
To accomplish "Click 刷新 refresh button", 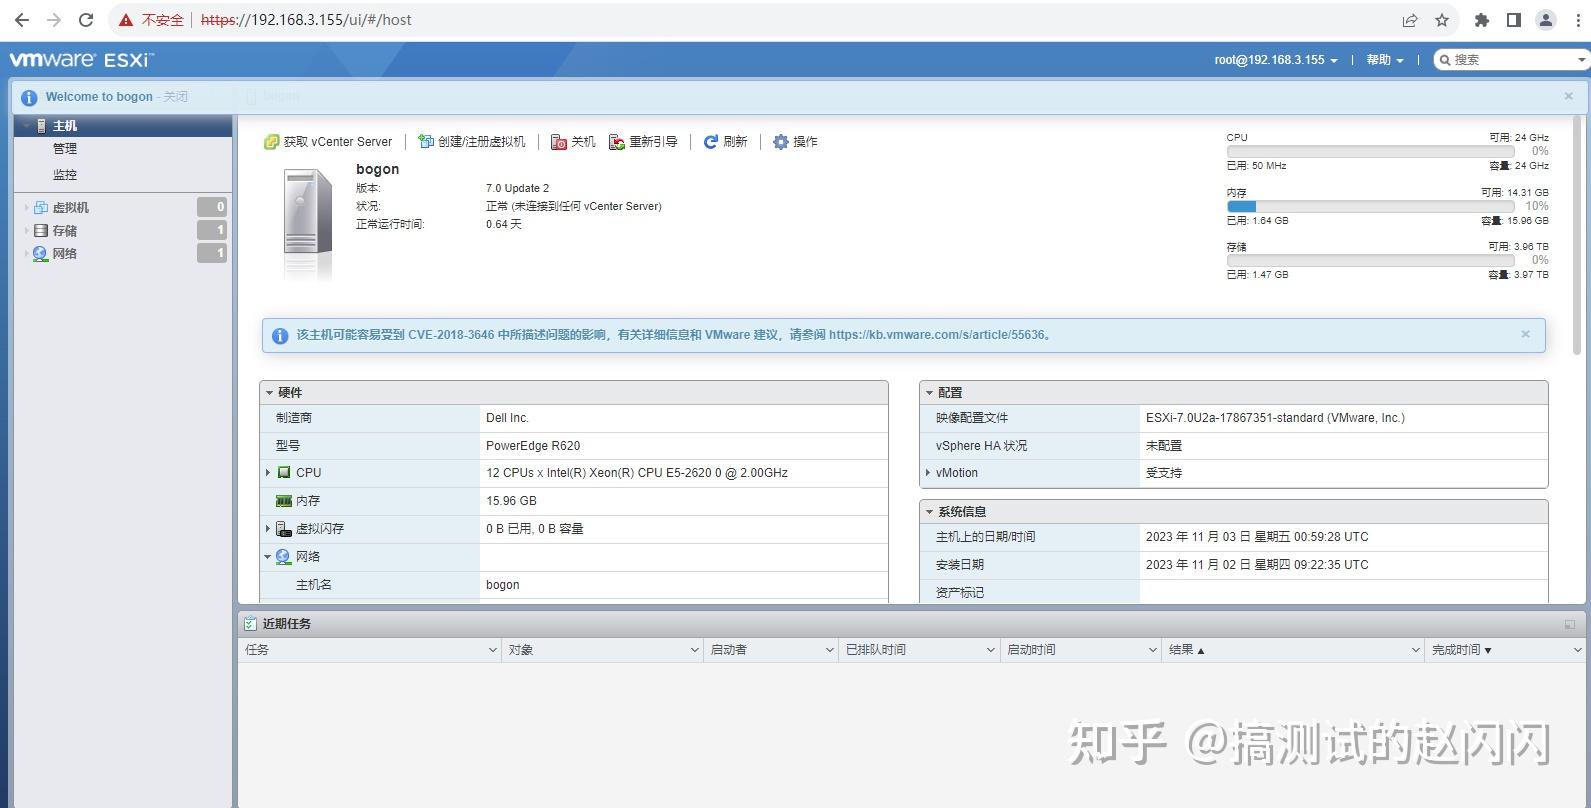I will [725, 142].
